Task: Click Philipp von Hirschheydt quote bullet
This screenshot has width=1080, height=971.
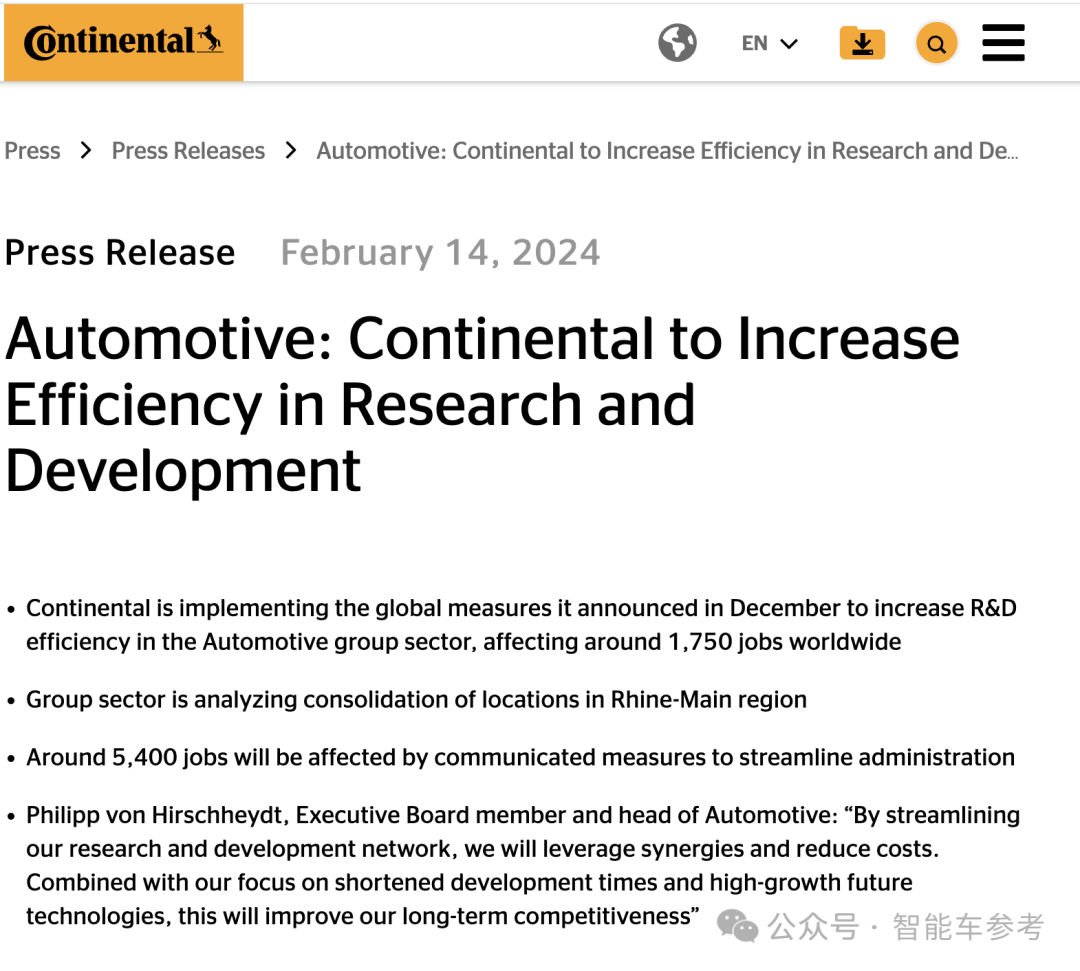Action: [523, 865]
